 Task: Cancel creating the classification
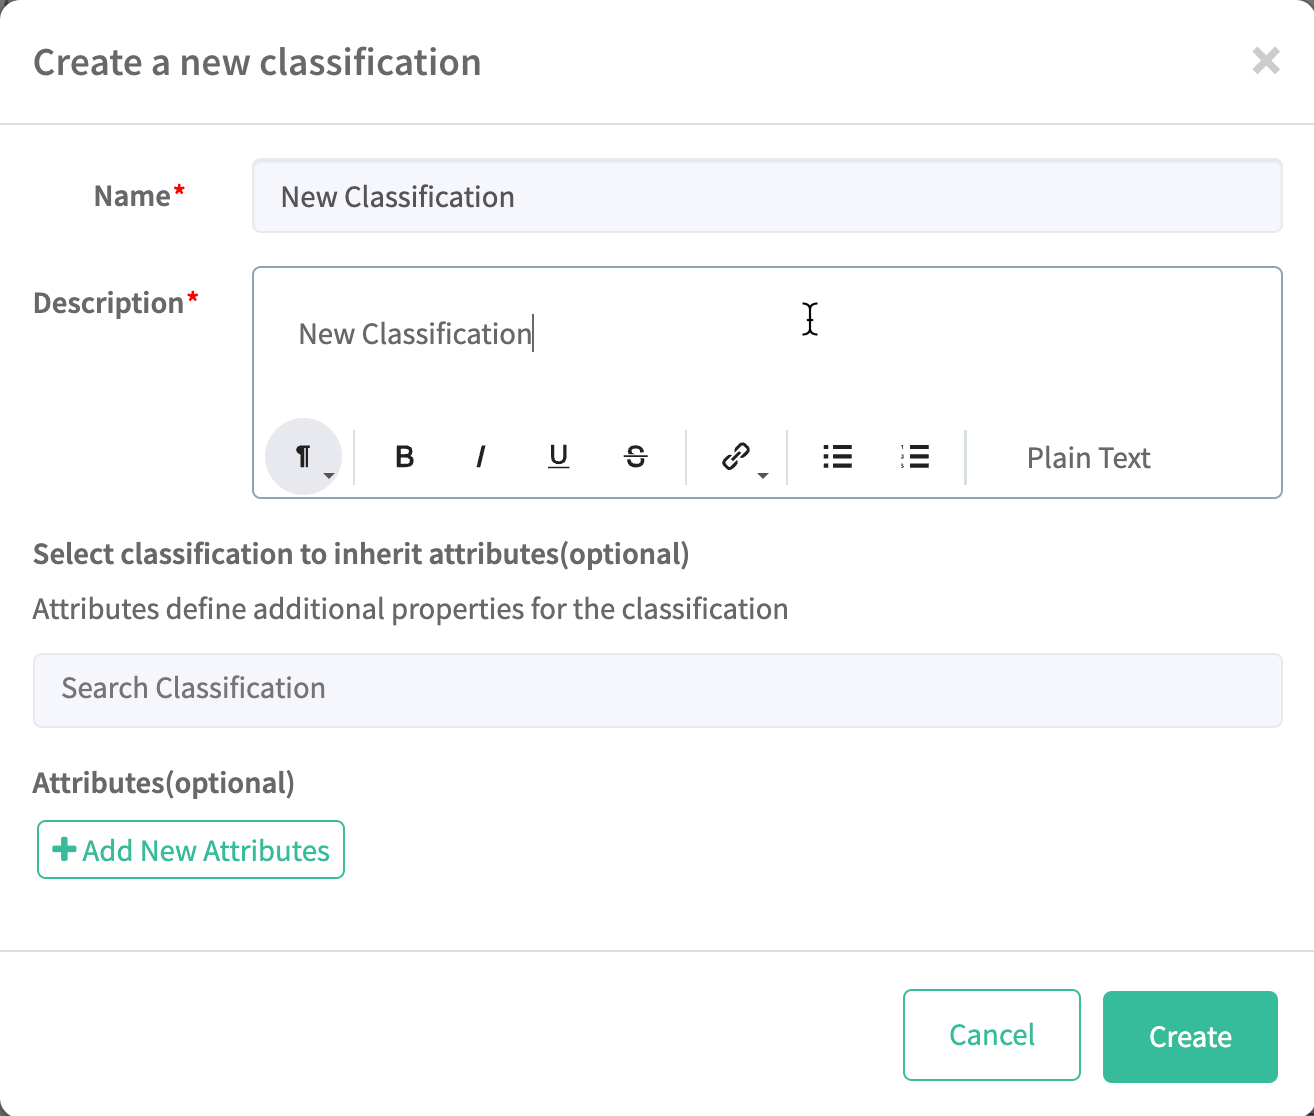[x=991, y=1035]
